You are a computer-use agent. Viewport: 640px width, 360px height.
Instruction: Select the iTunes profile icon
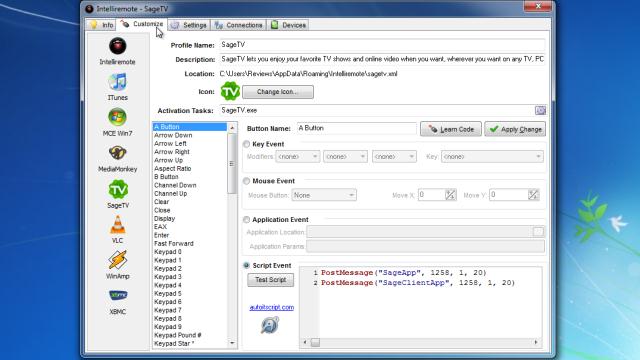tap(118, 82)
